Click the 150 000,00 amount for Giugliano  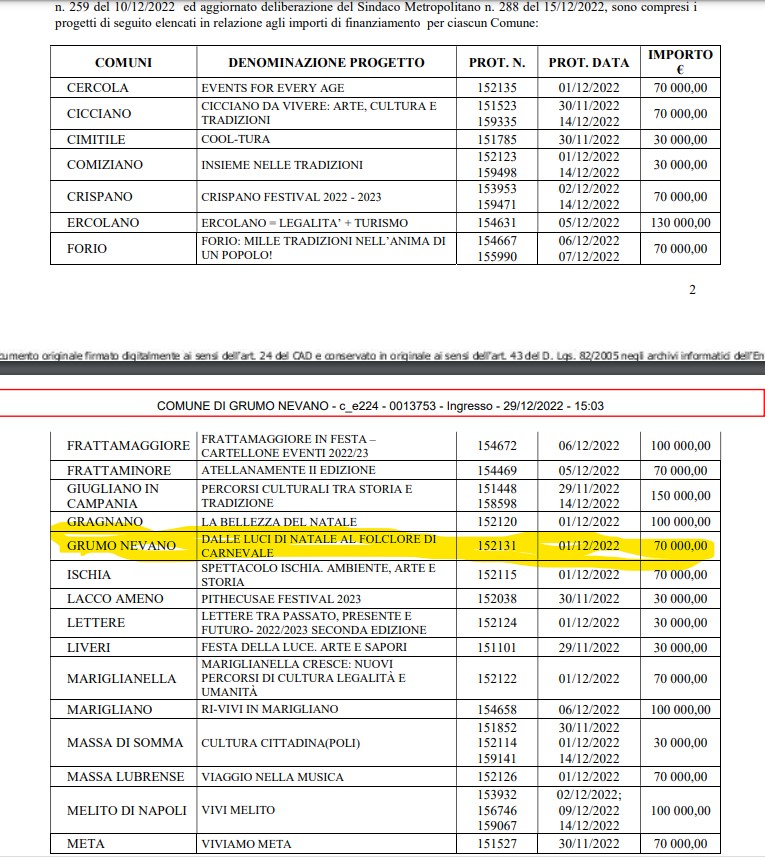click(680, 496)
